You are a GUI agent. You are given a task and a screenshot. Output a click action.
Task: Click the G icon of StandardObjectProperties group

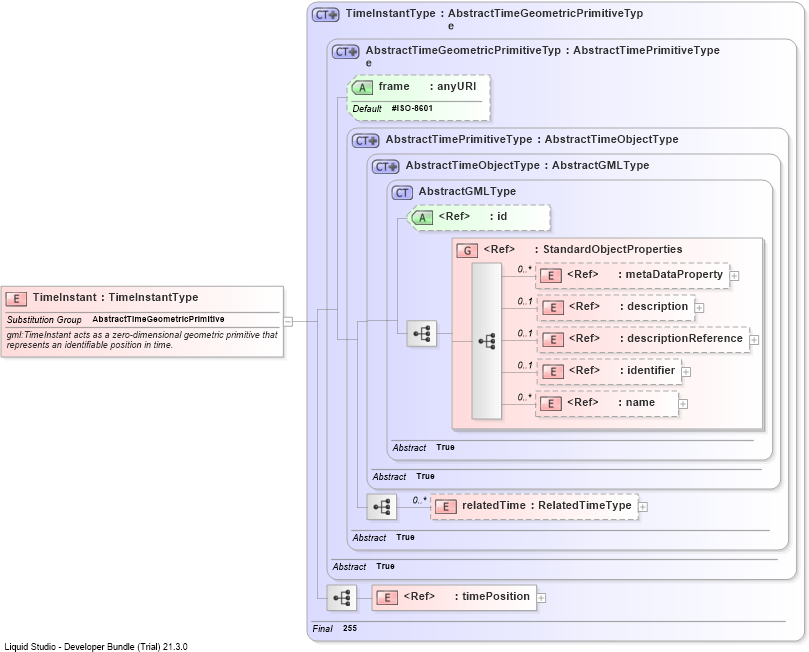click(x=467, y=251)
